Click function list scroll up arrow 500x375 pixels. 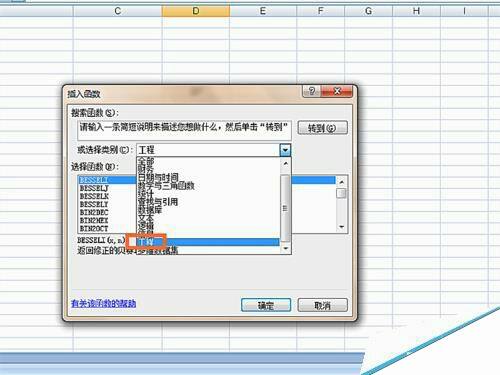[342, 182]
